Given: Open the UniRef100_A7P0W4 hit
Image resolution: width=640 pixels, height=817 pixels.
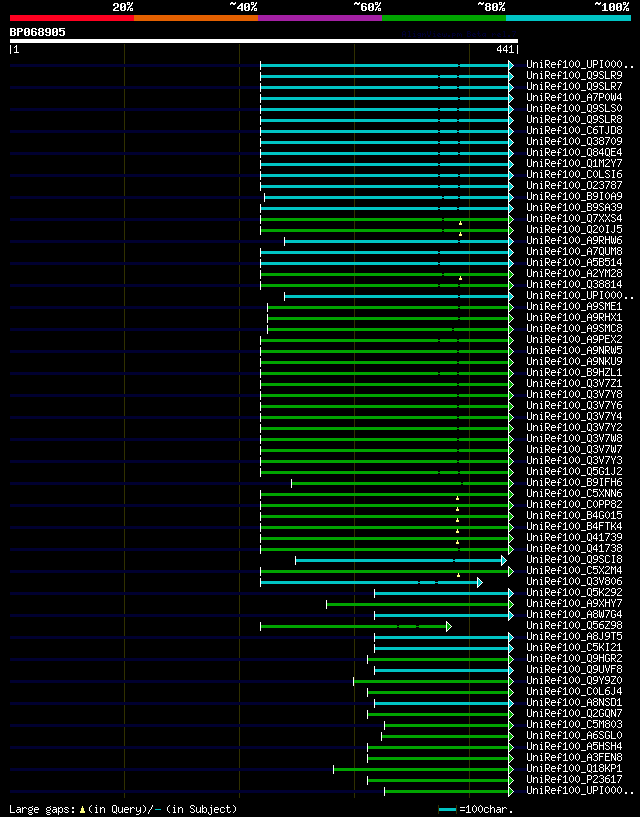Looking at the screenshot, I should click(574, 97).
